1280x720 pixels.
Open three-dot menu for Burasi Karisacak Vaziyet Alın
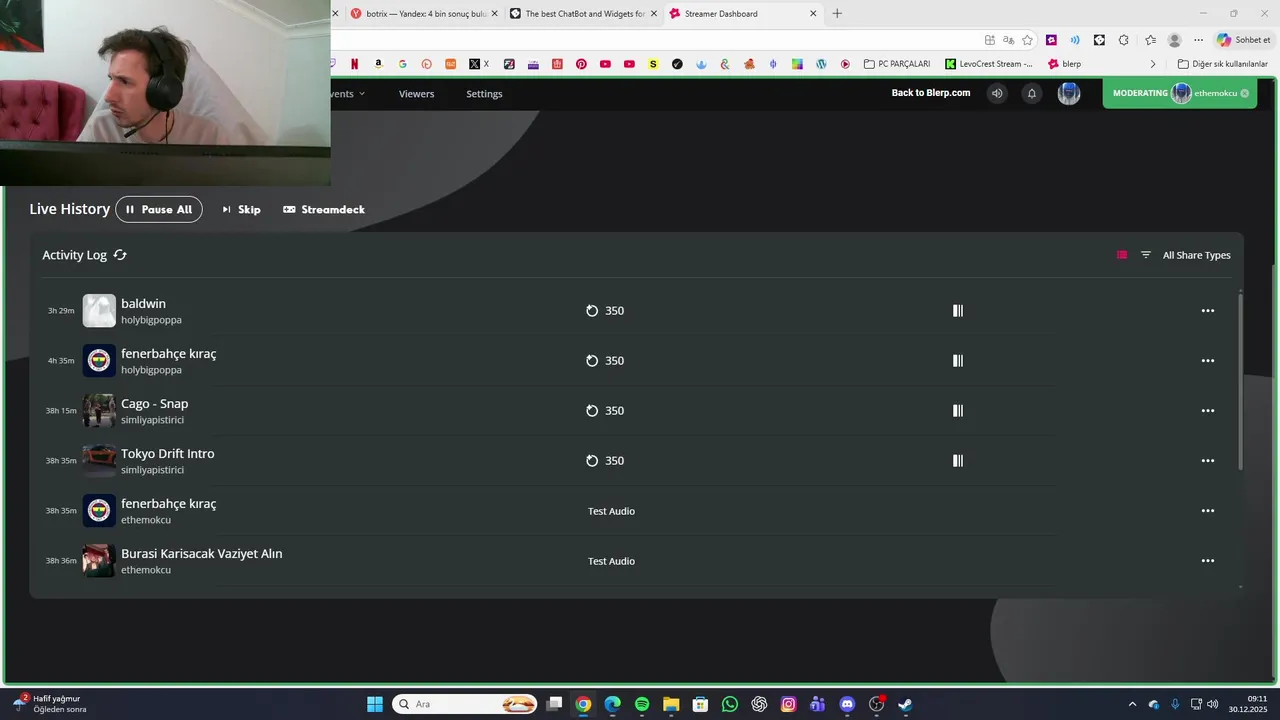coord(1208,561)
